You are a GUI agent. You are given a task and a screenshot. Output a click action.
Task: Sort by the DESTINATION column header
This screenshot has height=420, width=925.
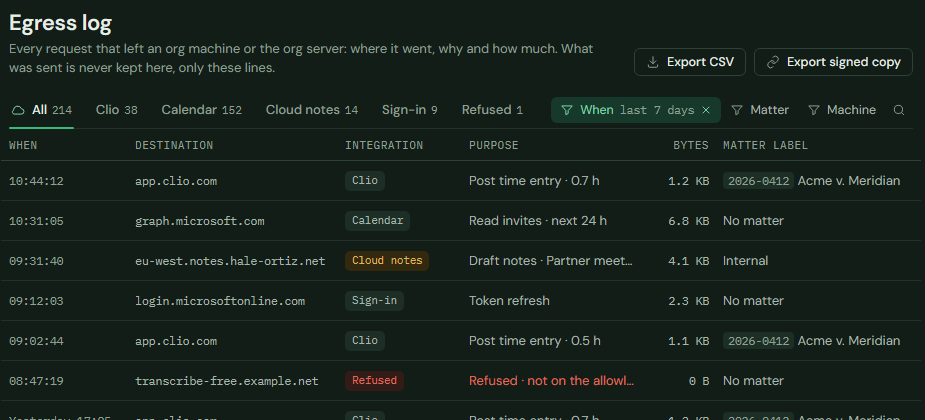174,145
